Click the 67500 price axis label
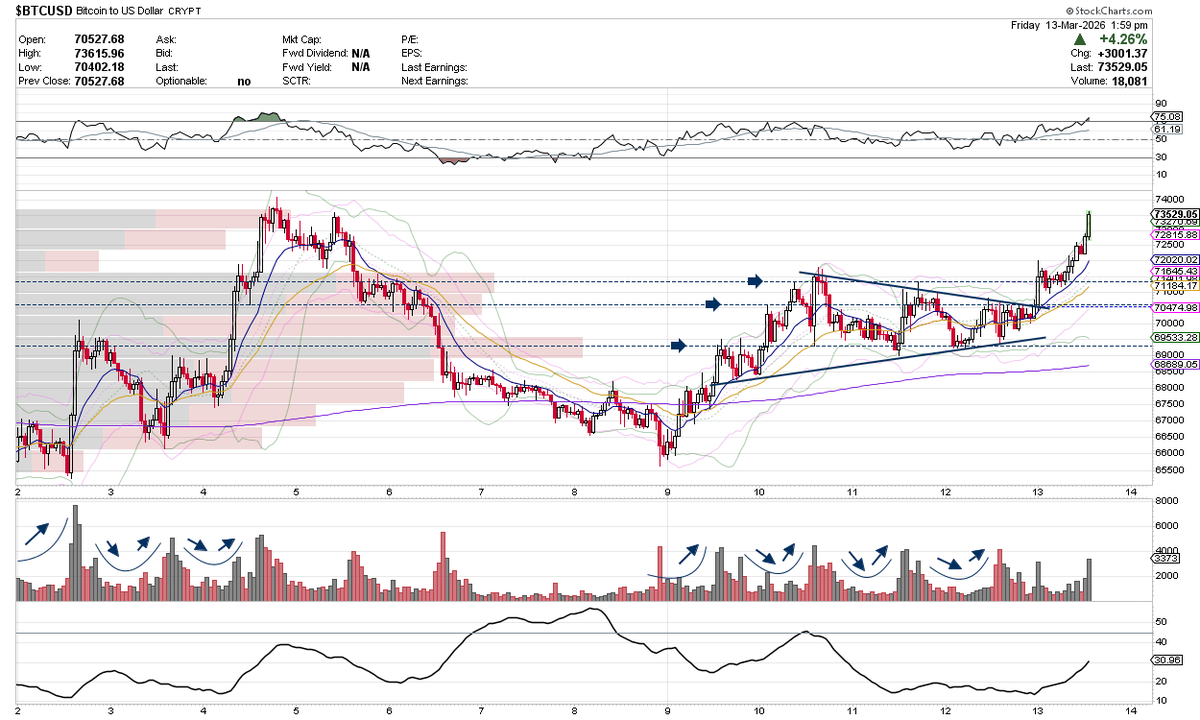The height and width of the screenshot is (720, 1200). tap(1168, 403)
